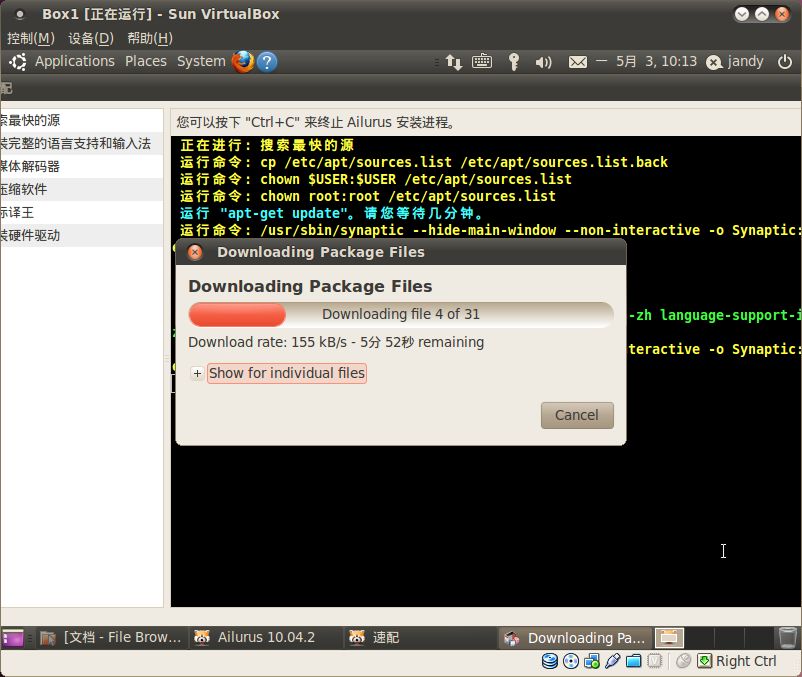Open VirtualBox 帮助(H) menu

[x=150, y=38]
